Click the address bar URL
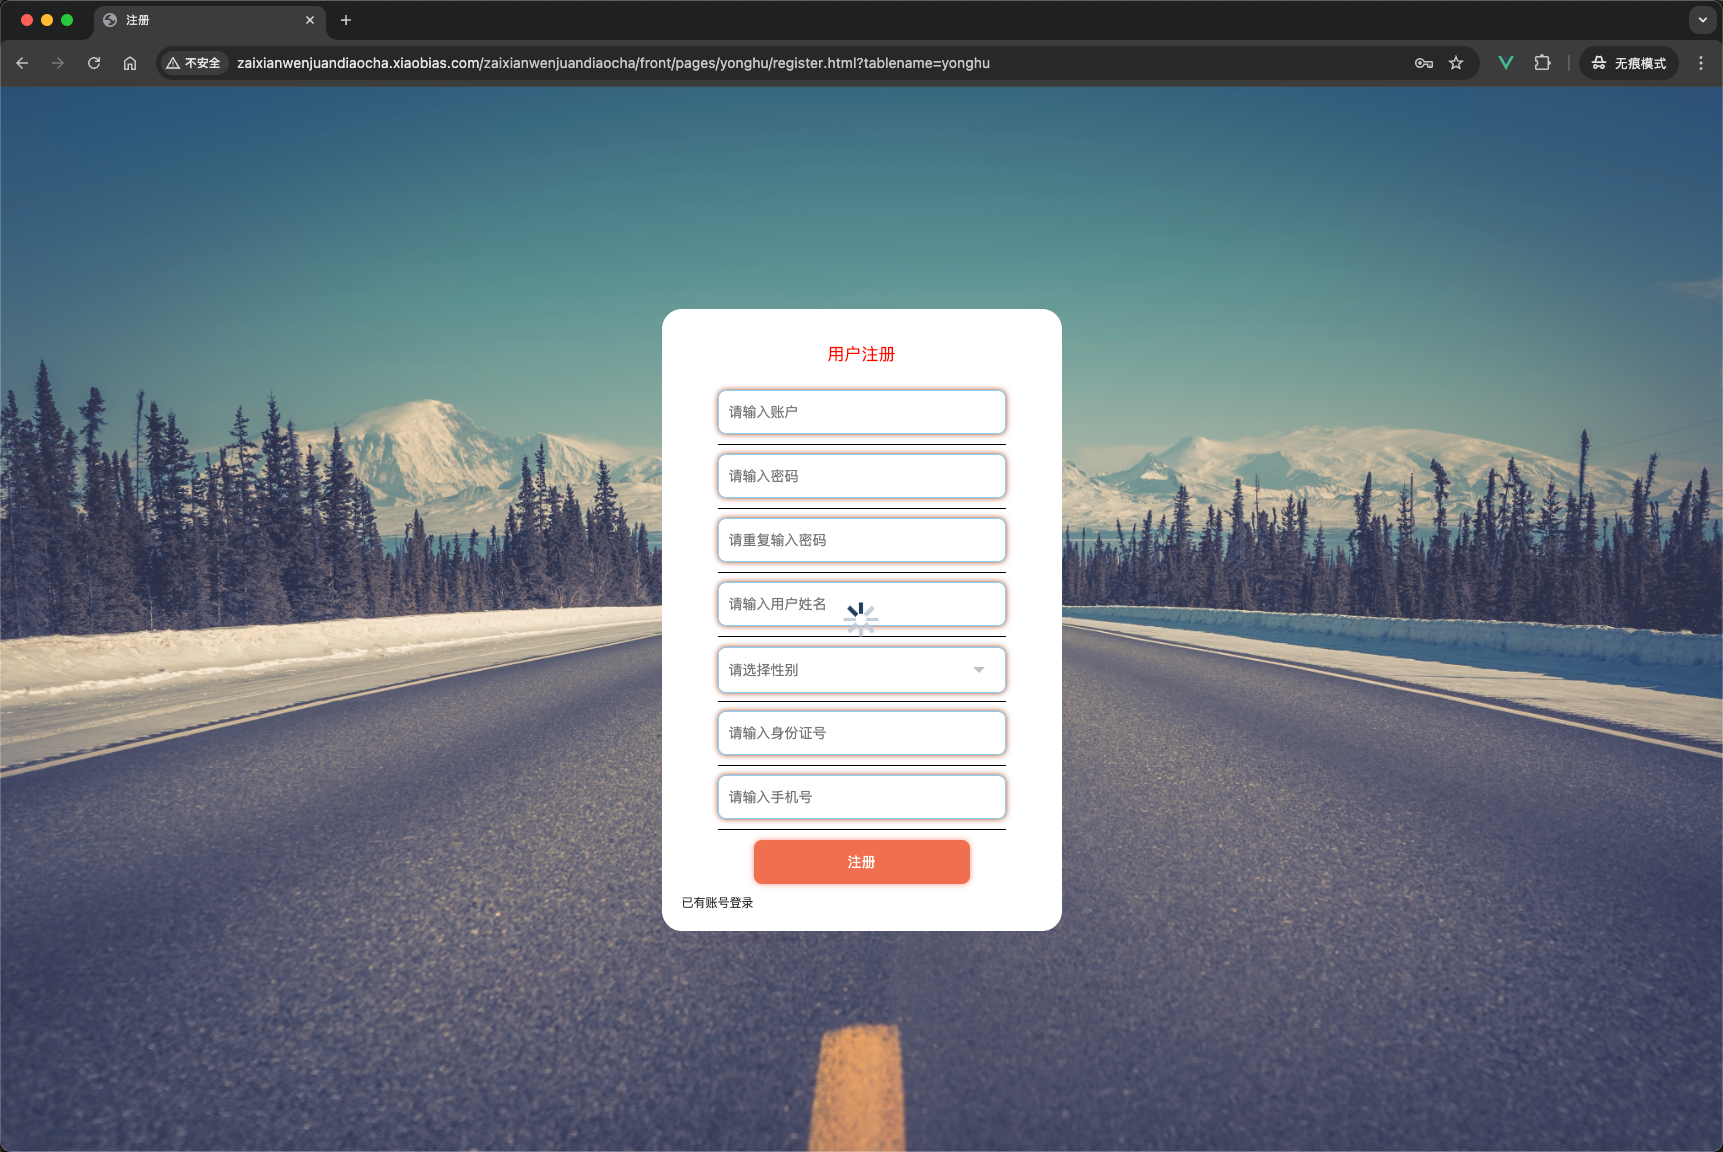The image size is (1723, 1152). point(613,63)
